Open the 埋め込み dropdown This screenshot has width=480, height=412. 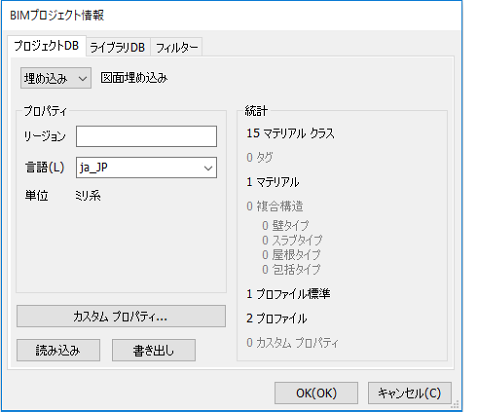[x=56, y=78]
